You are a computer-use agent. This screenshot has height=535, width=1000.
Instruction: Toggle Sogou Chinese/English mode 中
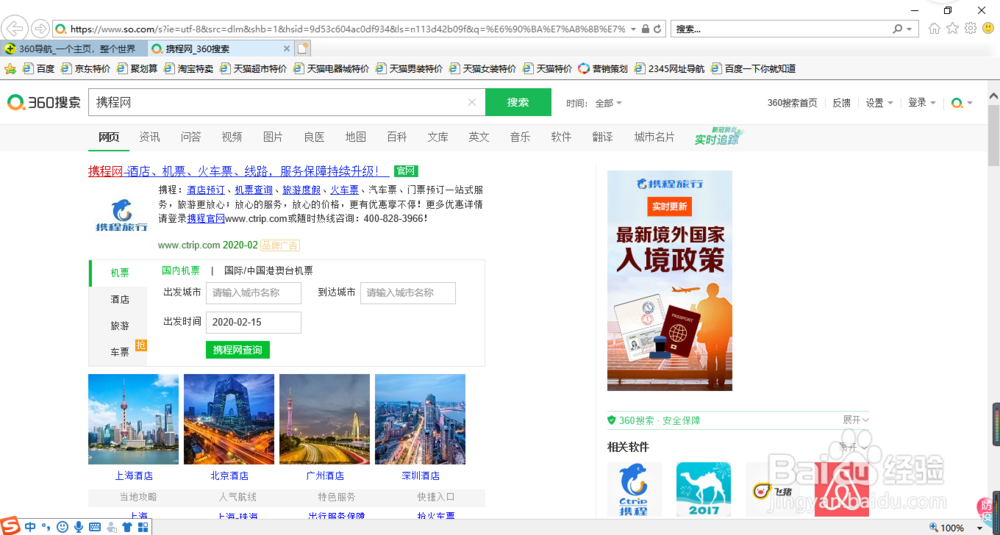point(30,527)
